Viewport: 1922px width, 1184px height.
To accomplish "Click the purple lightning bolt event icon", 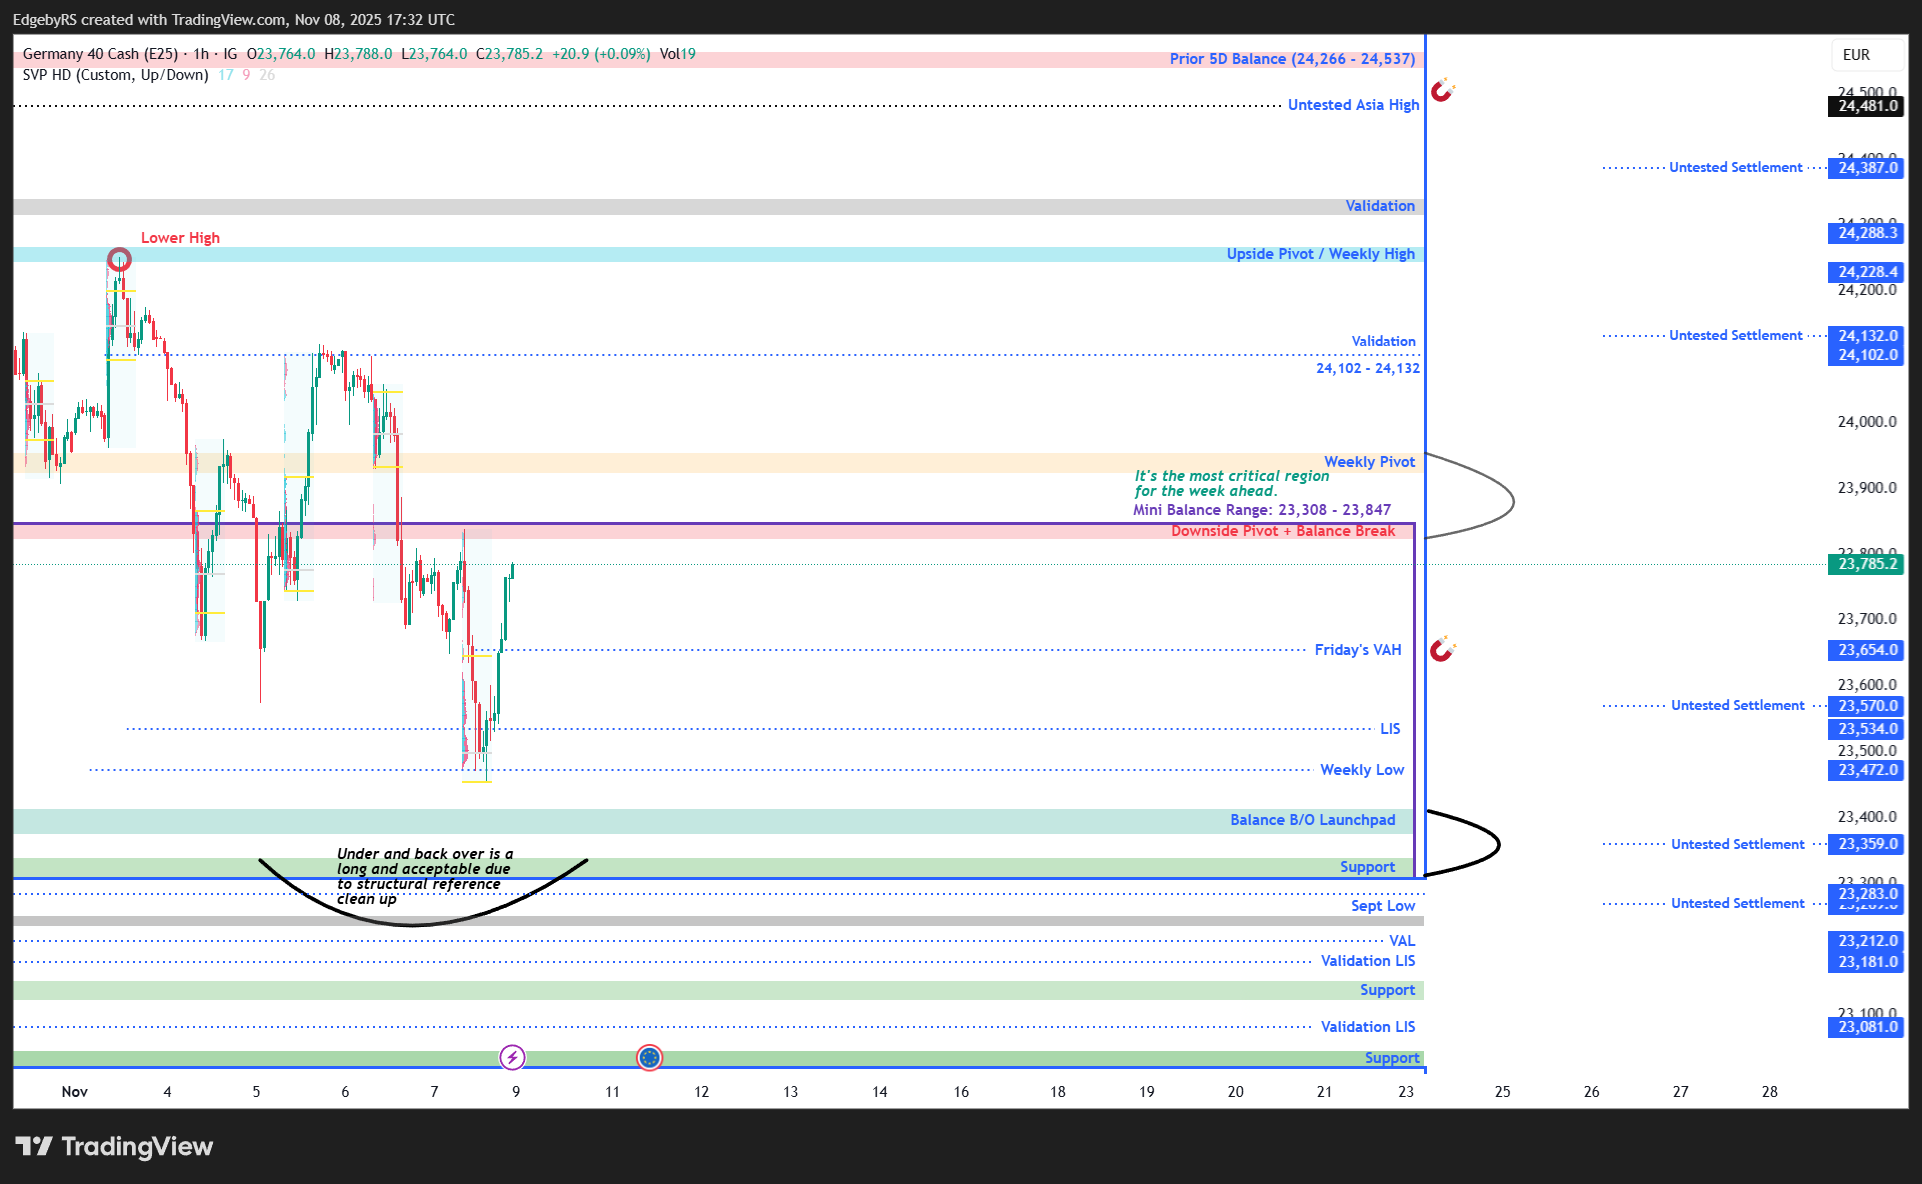I will click(x=512, y=1057).
